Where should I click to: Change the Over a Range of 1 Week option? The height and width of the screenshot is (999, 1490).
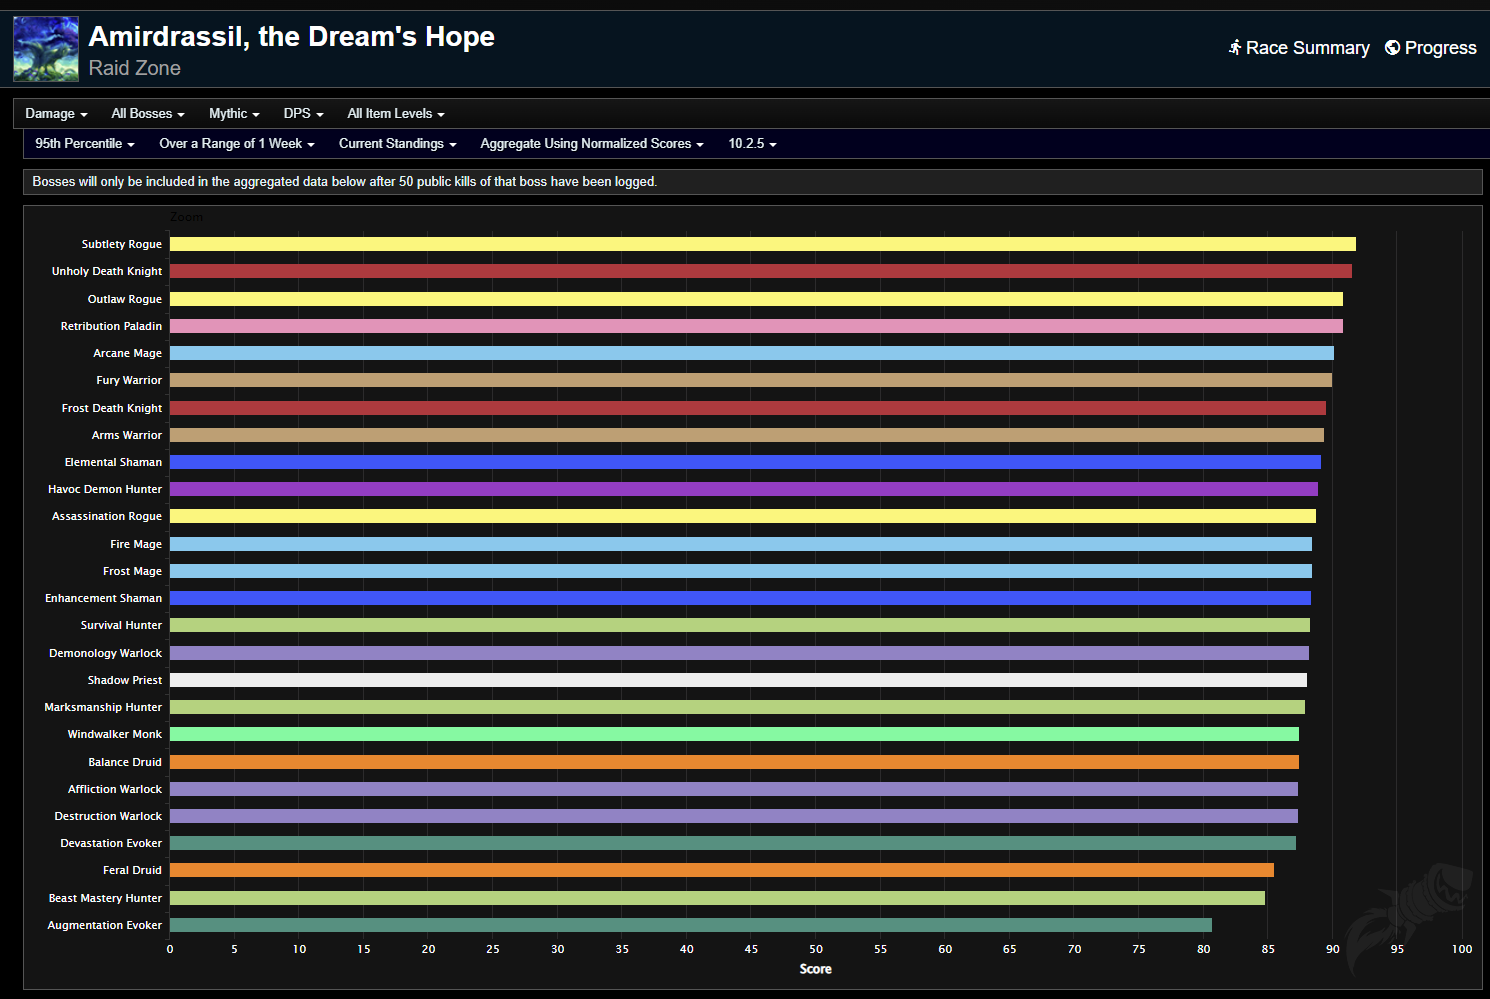236,144
